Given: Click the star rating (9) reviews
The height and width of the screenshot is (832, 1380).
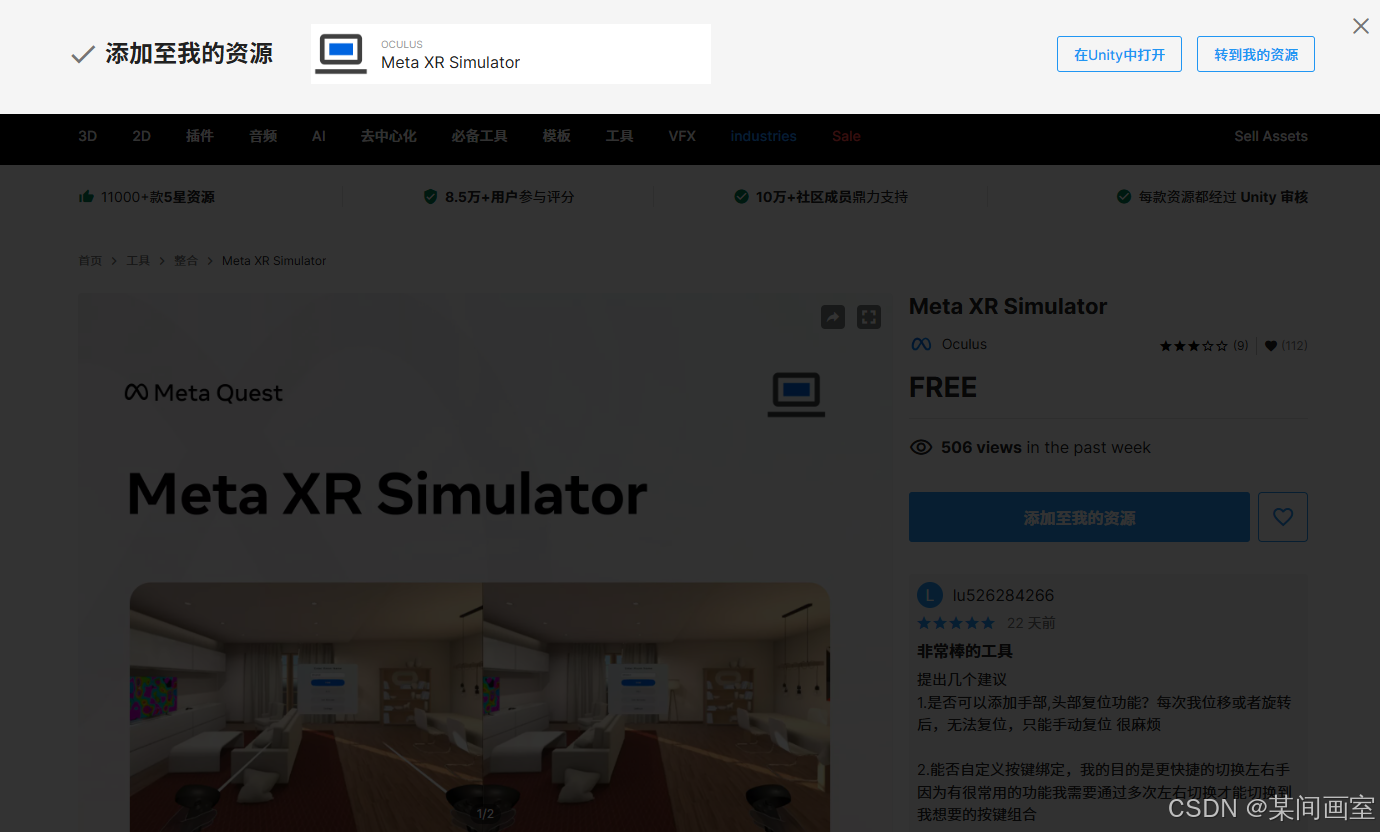Looking at the screenshot, I should pyautogui.click(x=1203, y=346).
